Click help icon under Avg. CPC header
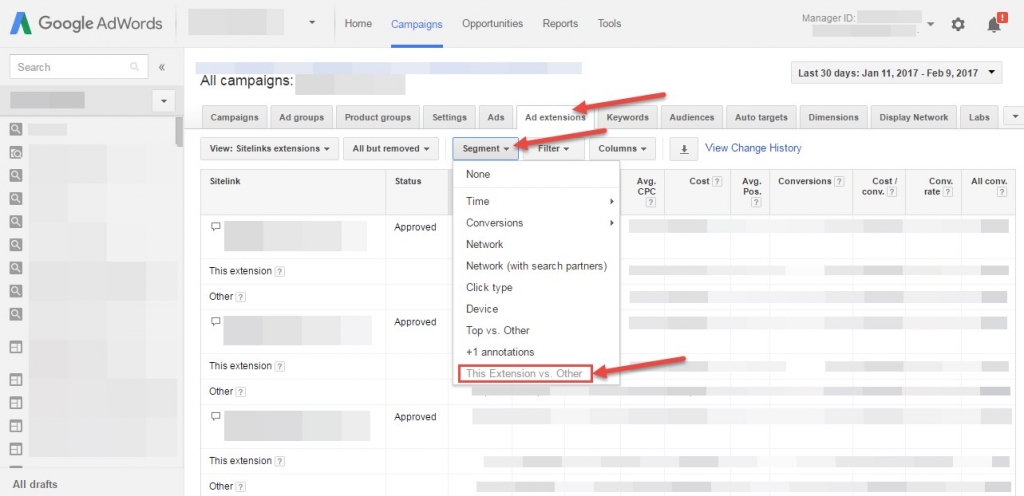This screenshot has width=1024, height=496. click(x=650, y=202)
